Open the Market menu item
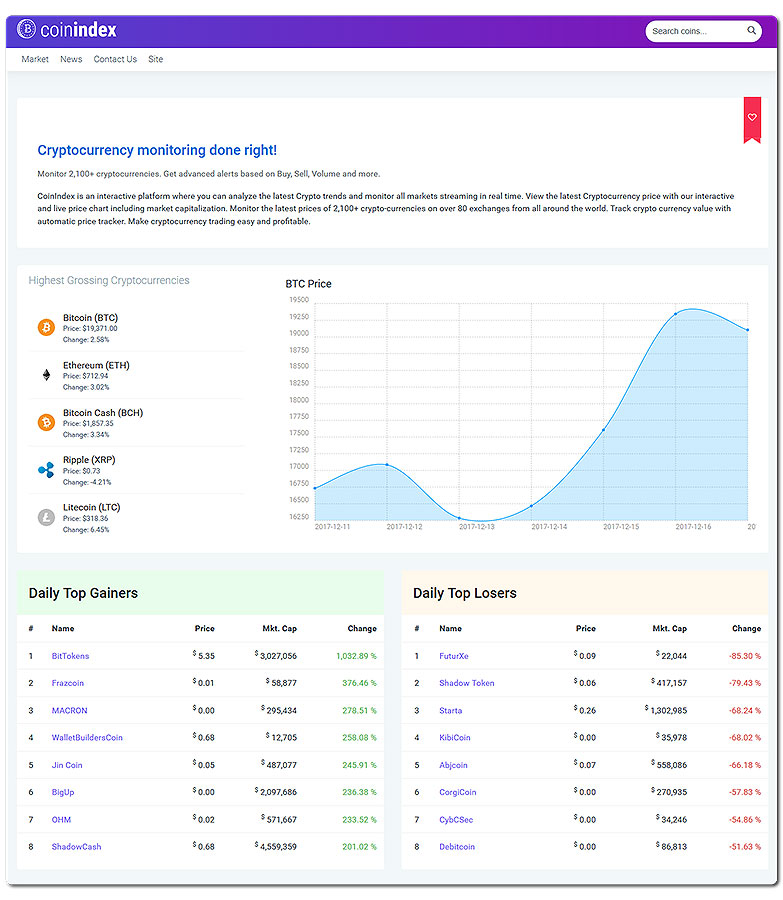Viewport: 783px width, 900px height. tap(35, 59)
